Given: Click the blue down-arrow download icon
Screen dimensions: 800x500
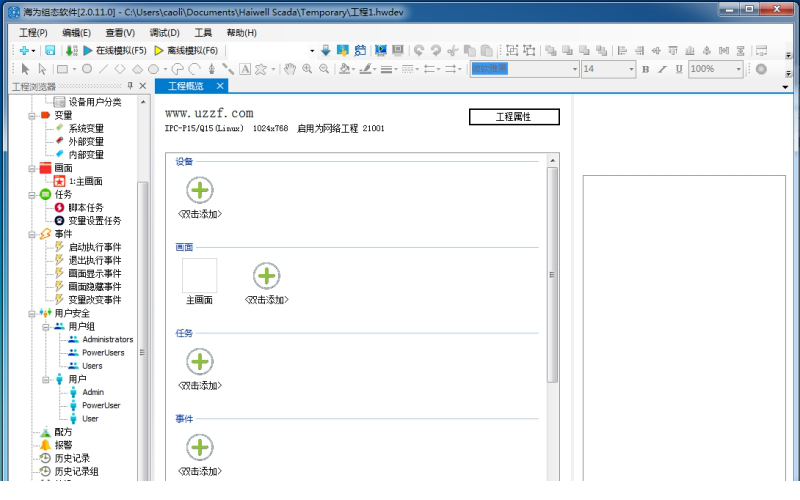Looking at the screenshot, I should click(326, 50).
